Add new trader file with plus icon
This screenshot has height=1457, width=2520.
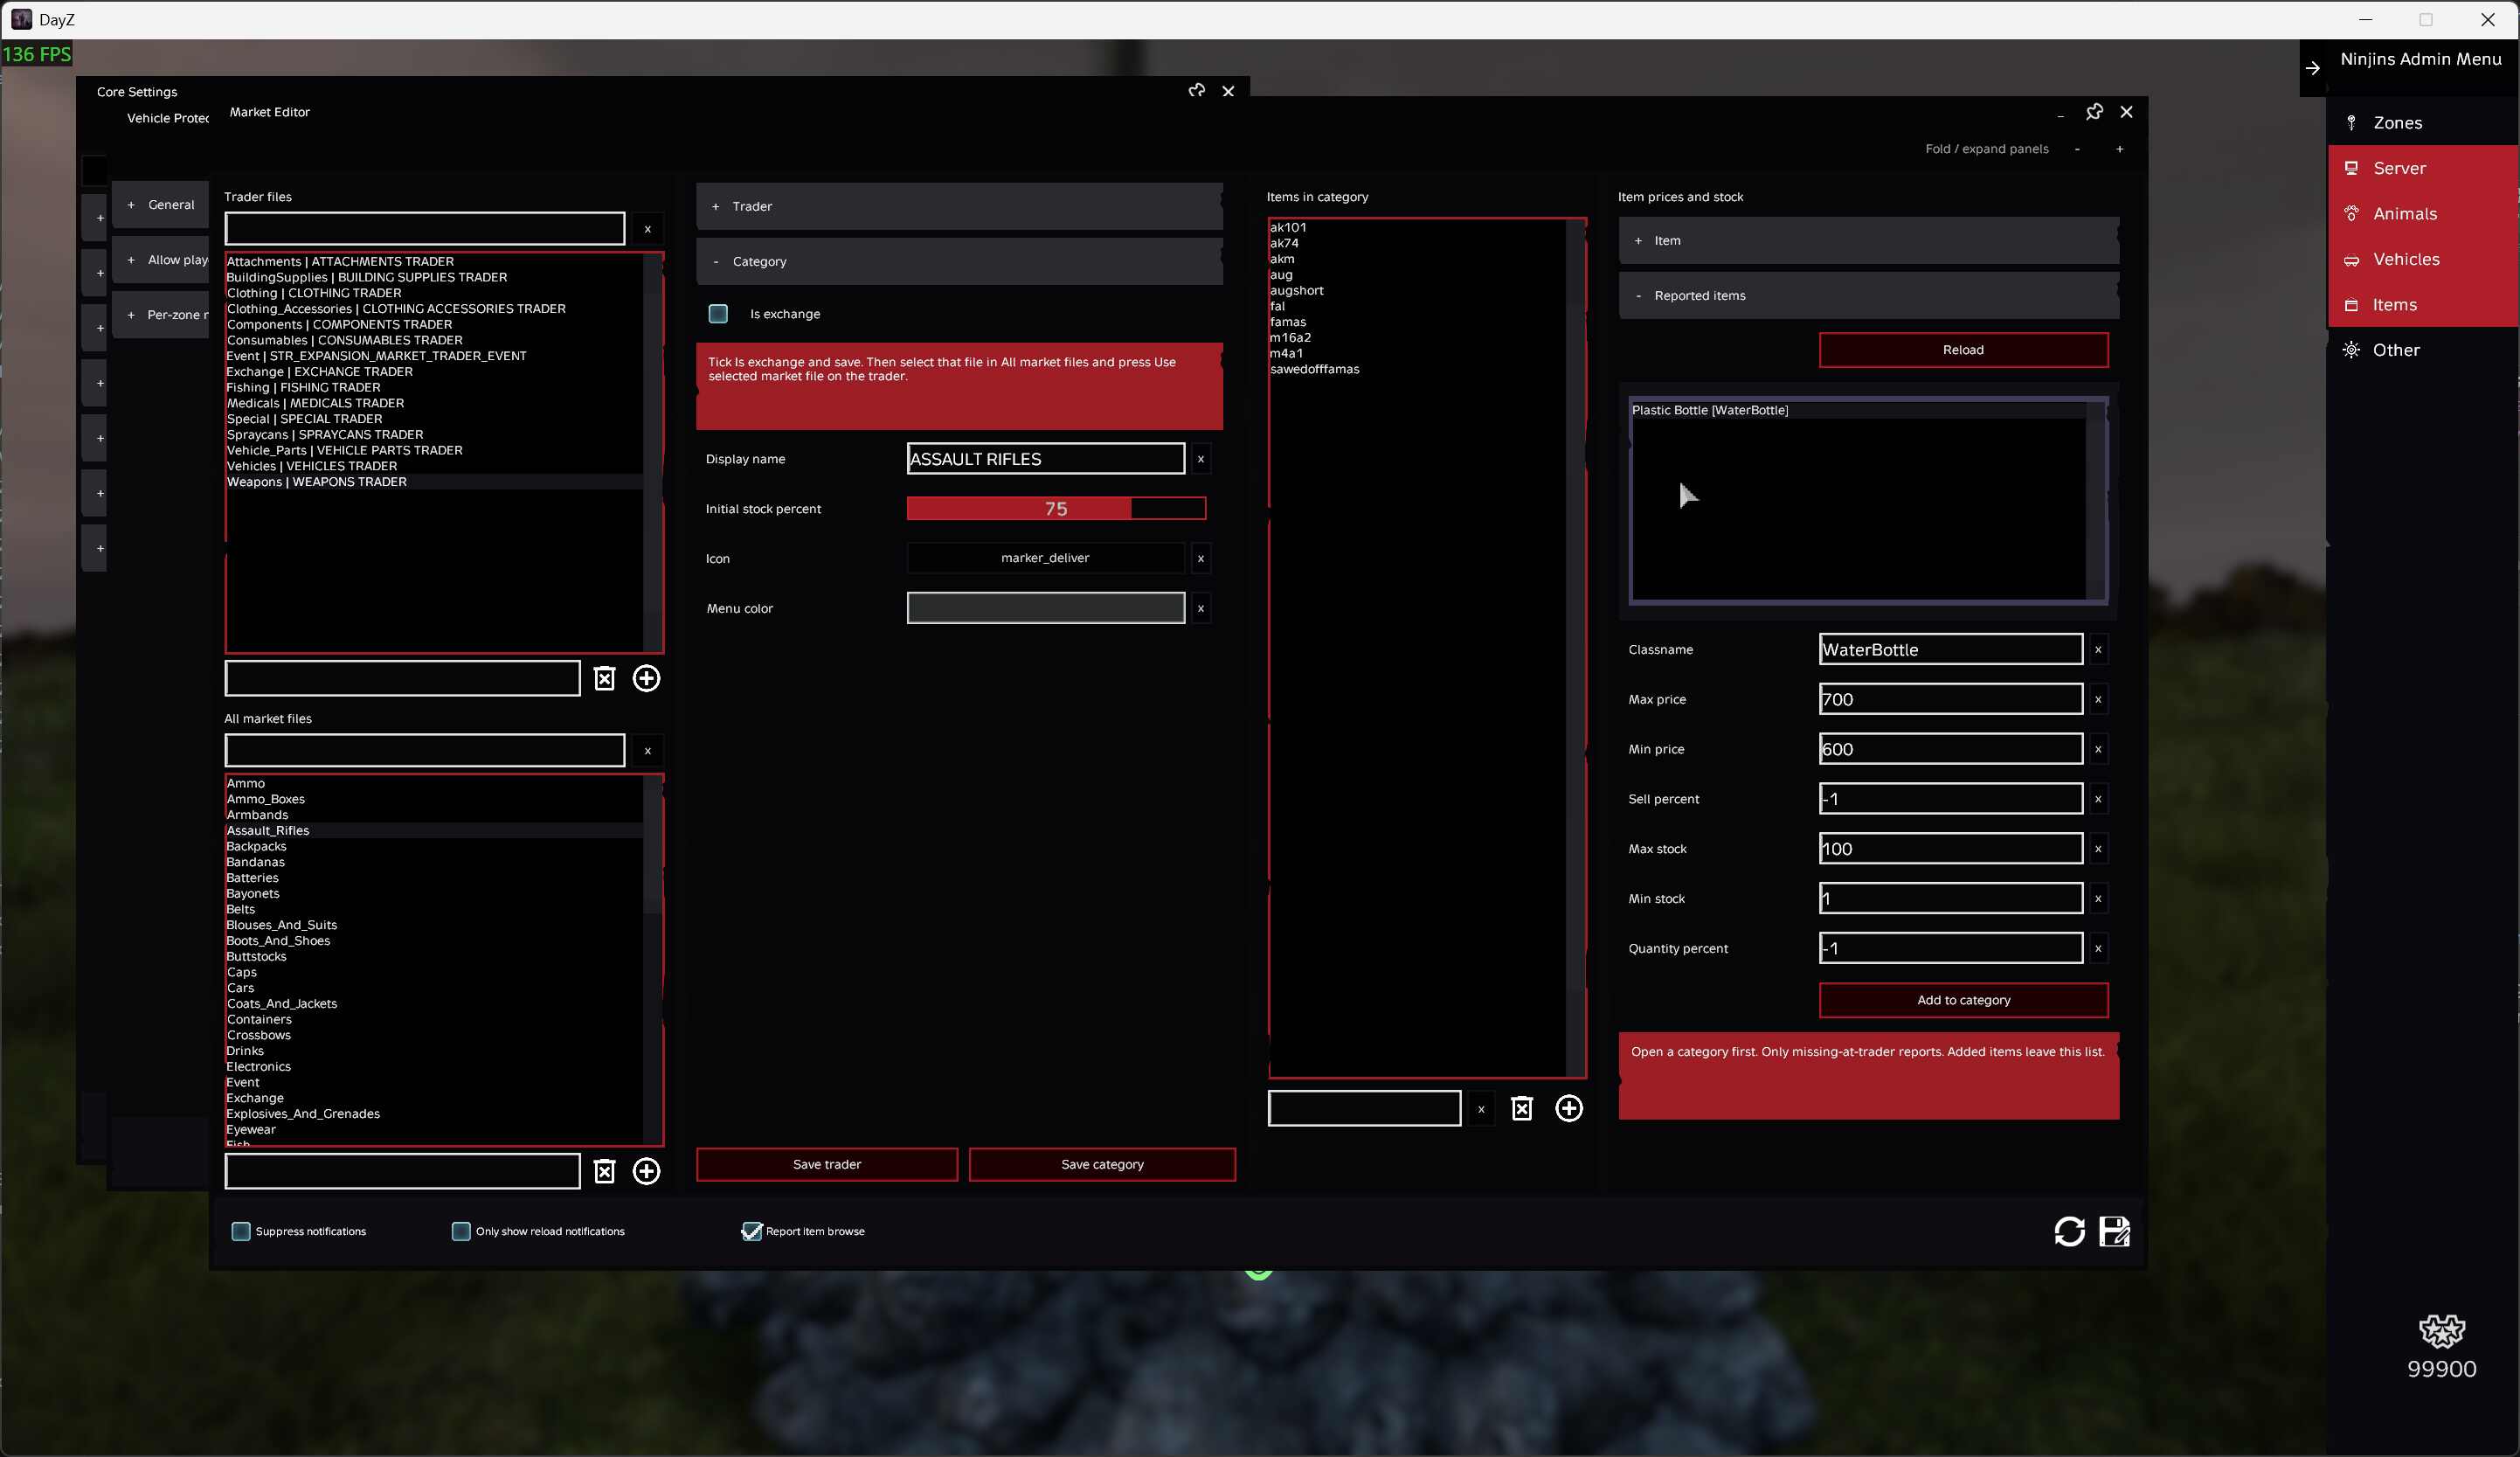[x=646, y=679]
